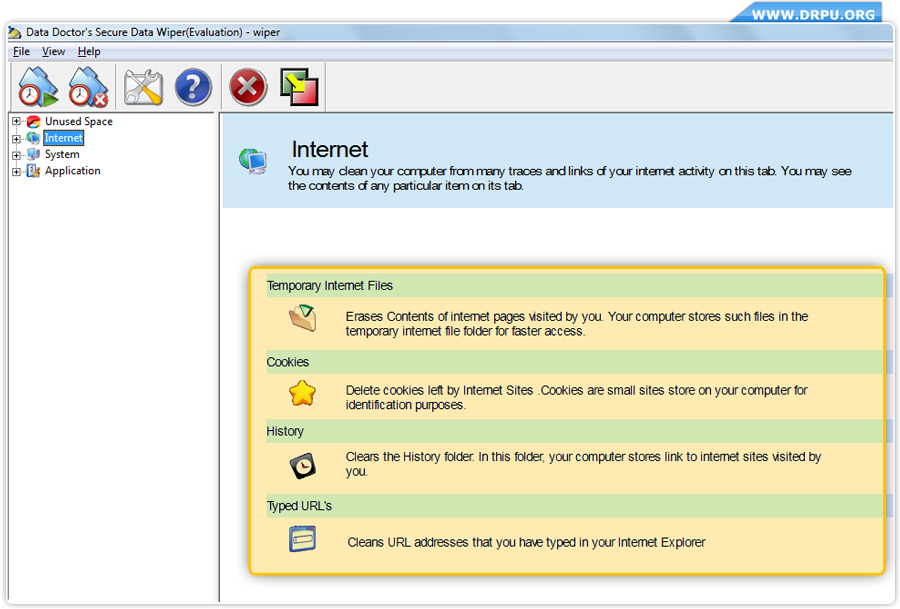
Task: Click the History clock icon
Action: click(302, 466)
